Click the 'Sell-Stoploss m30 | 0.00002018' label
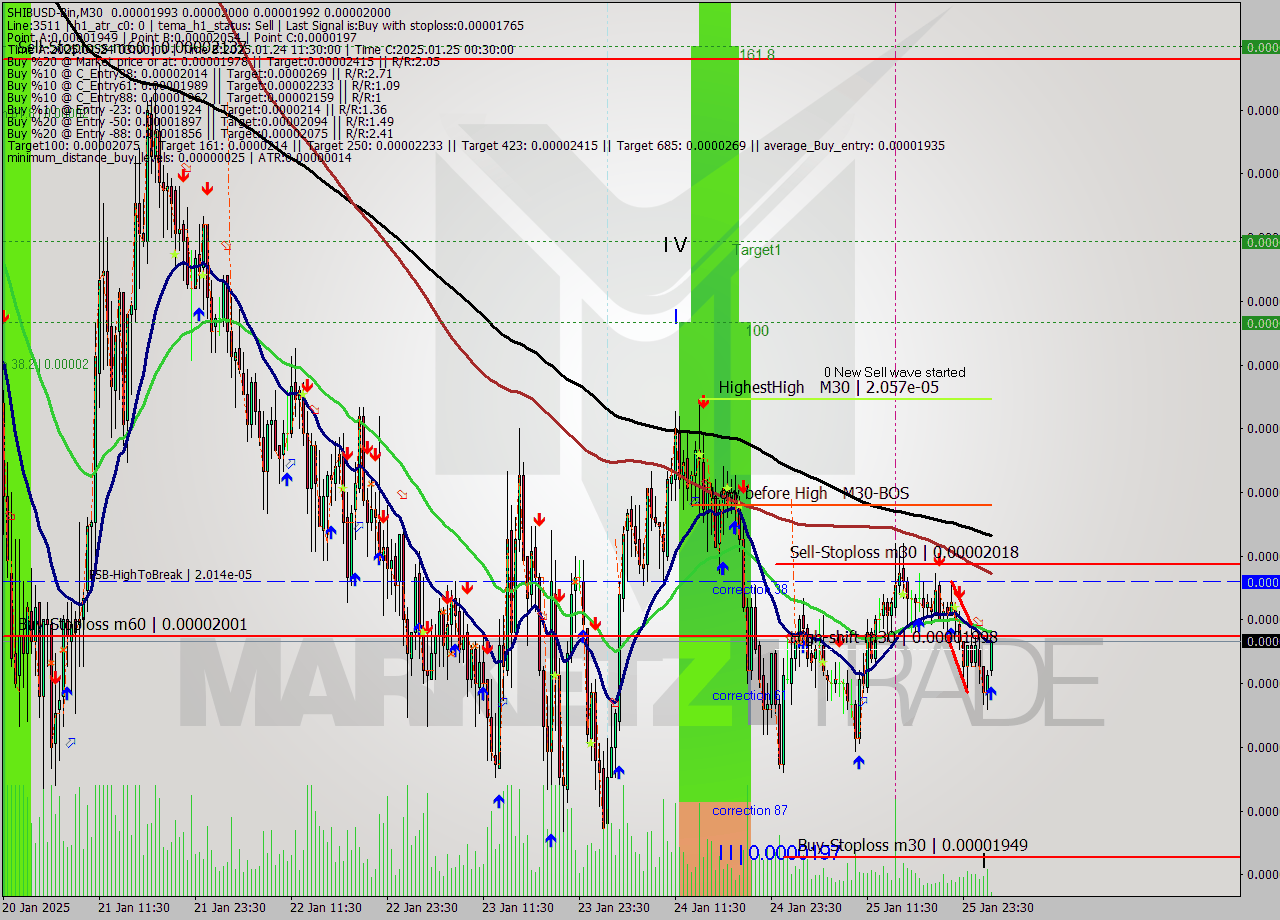 tap(904, 552)
